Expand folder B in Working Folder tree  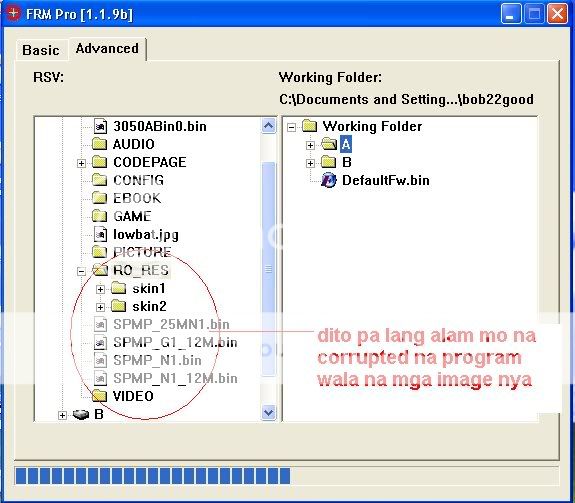point(310,163)
